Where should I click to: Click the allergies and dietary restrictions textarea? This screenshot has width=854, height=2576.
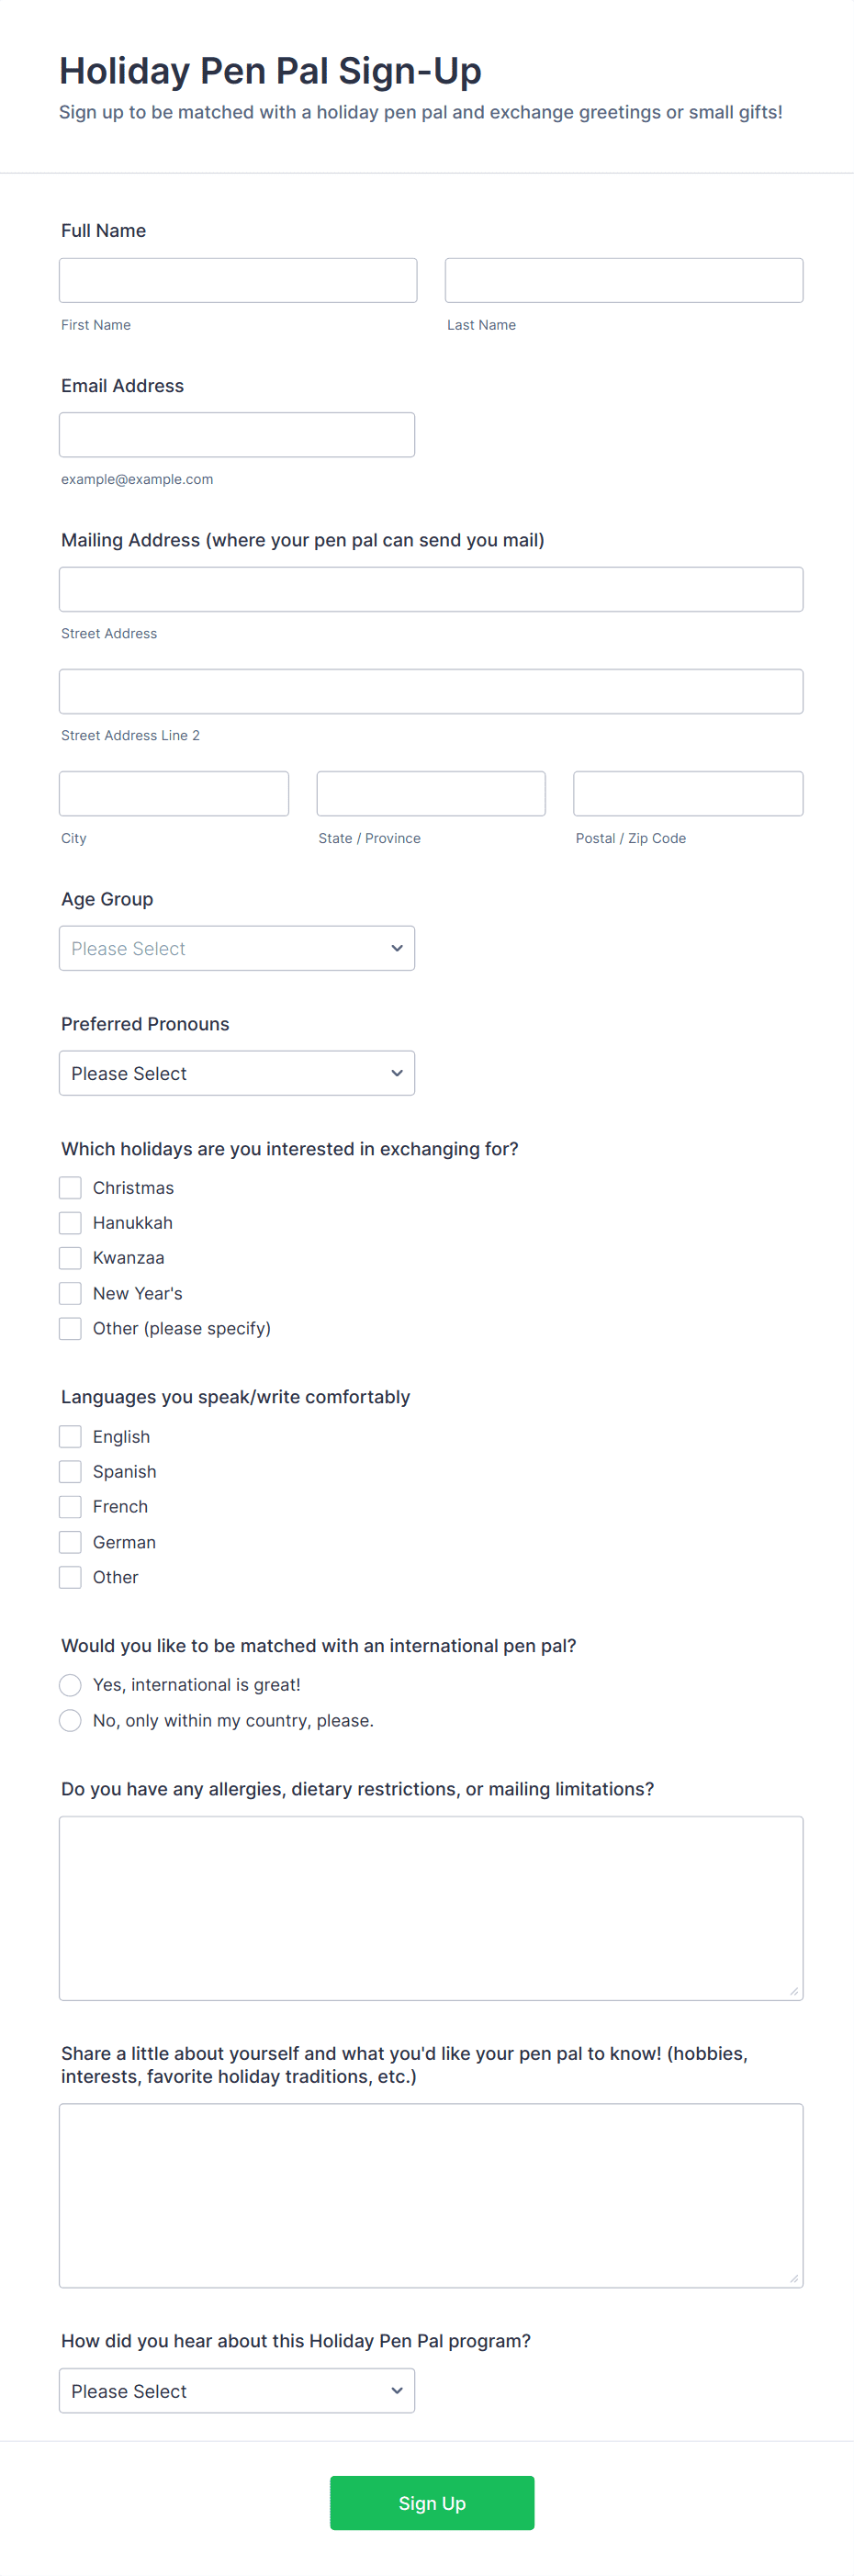430,1907
